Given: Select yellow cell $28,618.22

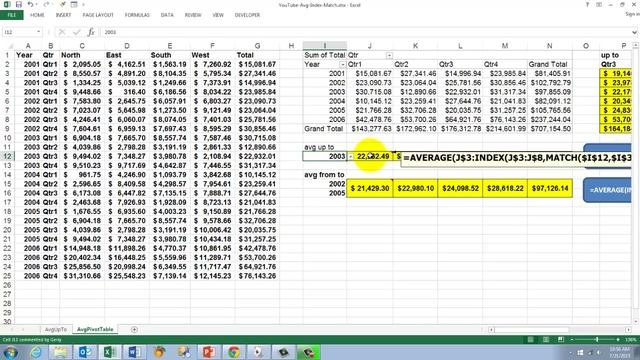Looking at the screenshot, I should (505, 188).
